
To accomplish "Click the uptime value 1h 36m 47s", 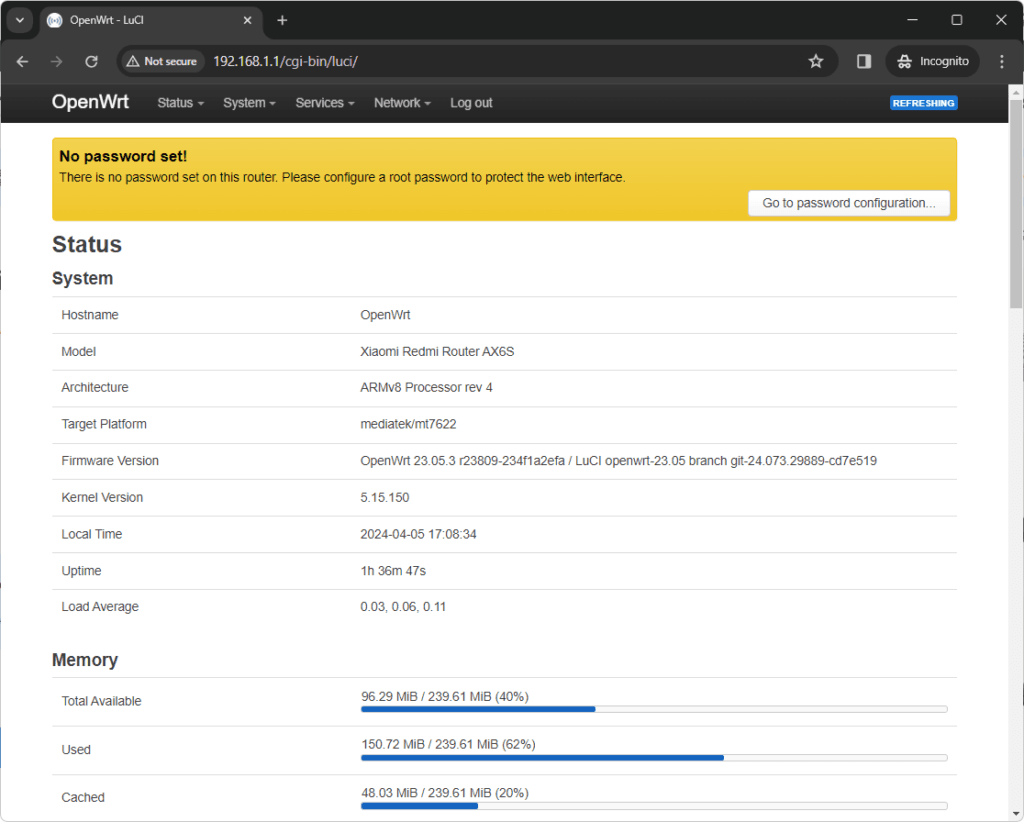I will click(x=393, y=571).
